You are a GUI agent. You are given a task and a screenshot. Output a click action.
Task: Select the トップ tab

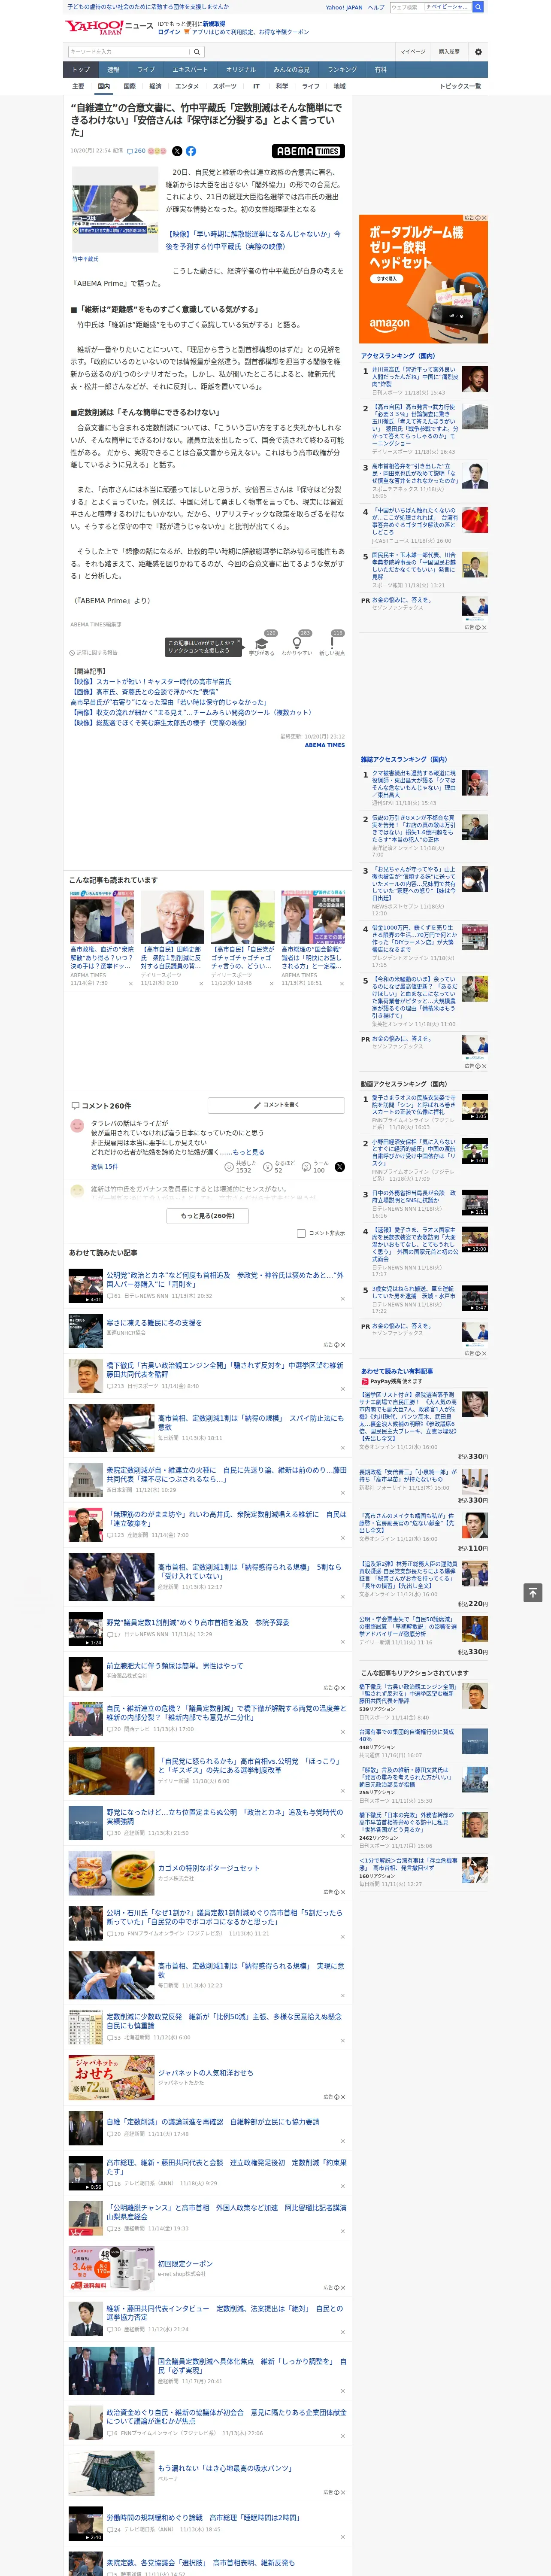[81, 70]
